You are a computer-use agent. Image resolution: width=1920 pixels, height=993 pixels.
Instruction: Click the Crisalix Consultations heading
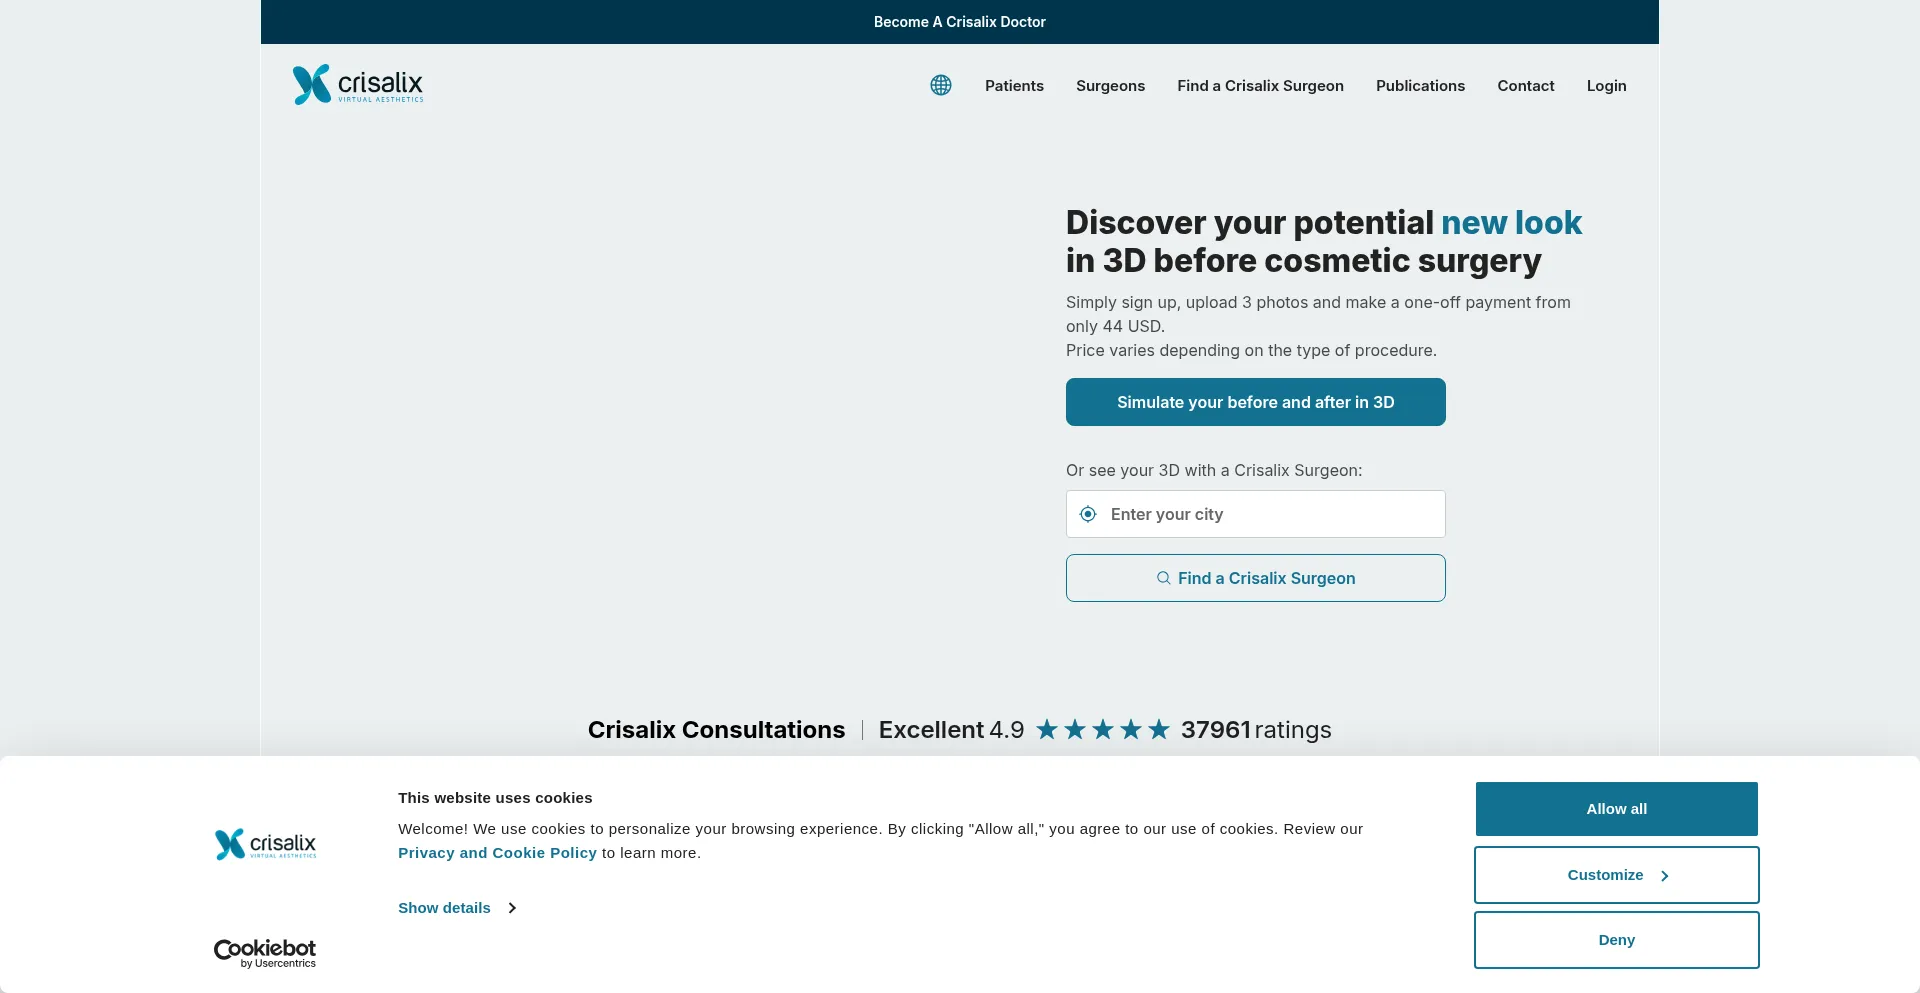(x=716, y=730)
